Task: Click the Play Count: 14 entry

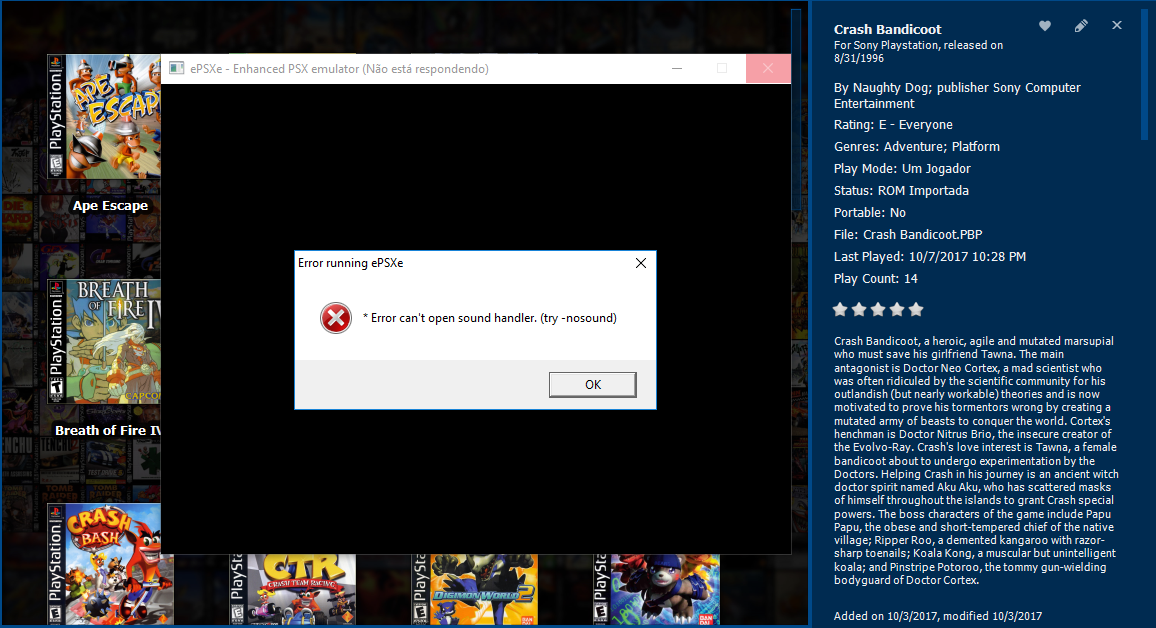Action: [x=875, y=279]
